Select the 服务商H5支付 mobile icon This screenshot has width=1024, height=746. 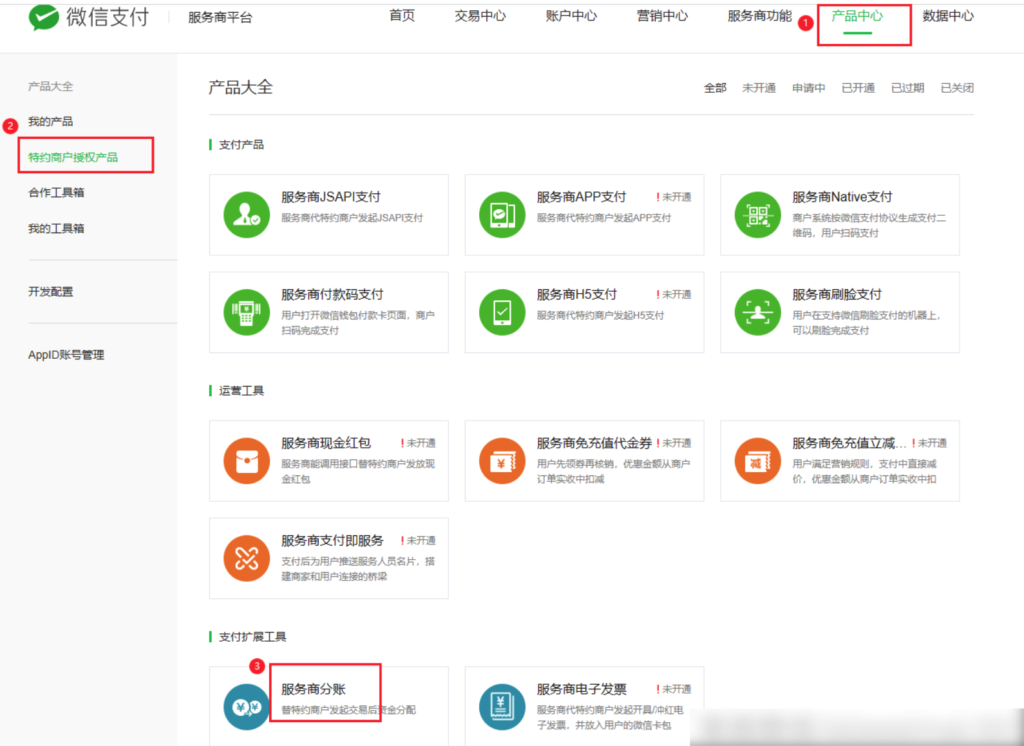[x=501, y=311]
